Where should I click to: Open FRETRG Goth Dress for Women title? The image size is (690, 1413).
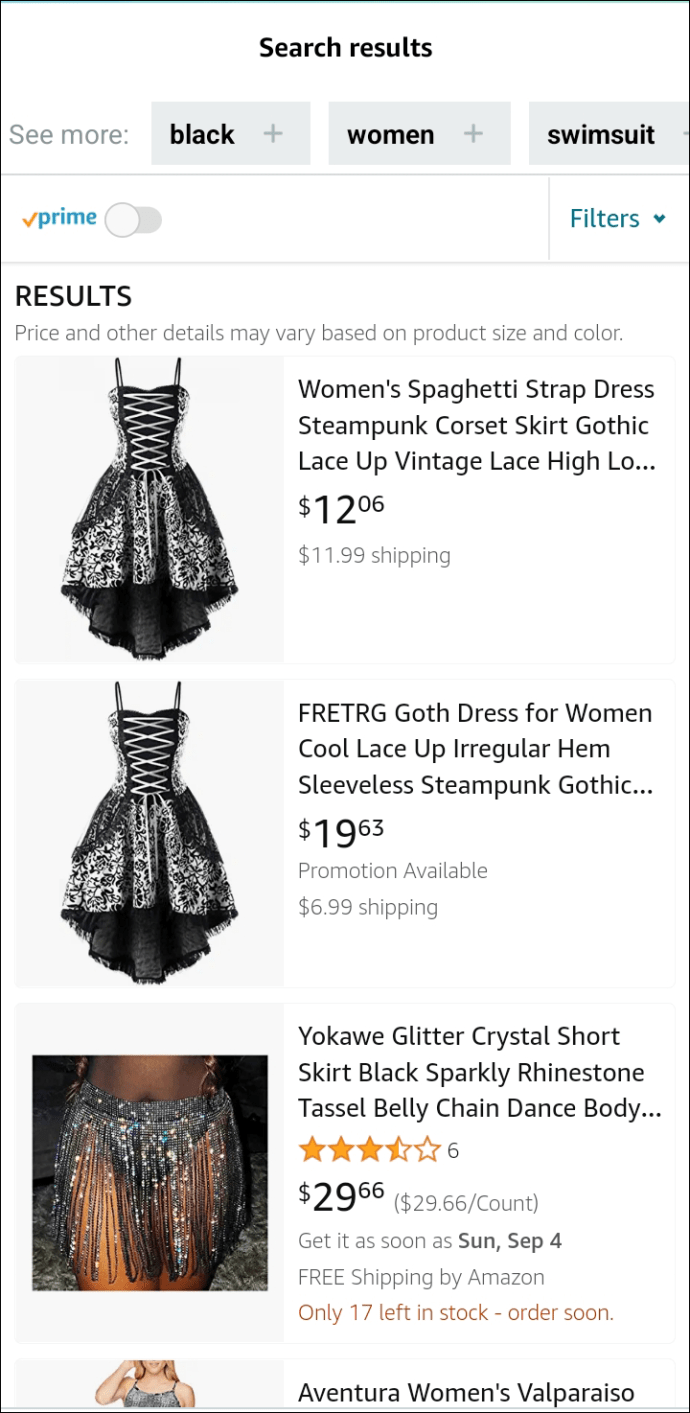475,749
